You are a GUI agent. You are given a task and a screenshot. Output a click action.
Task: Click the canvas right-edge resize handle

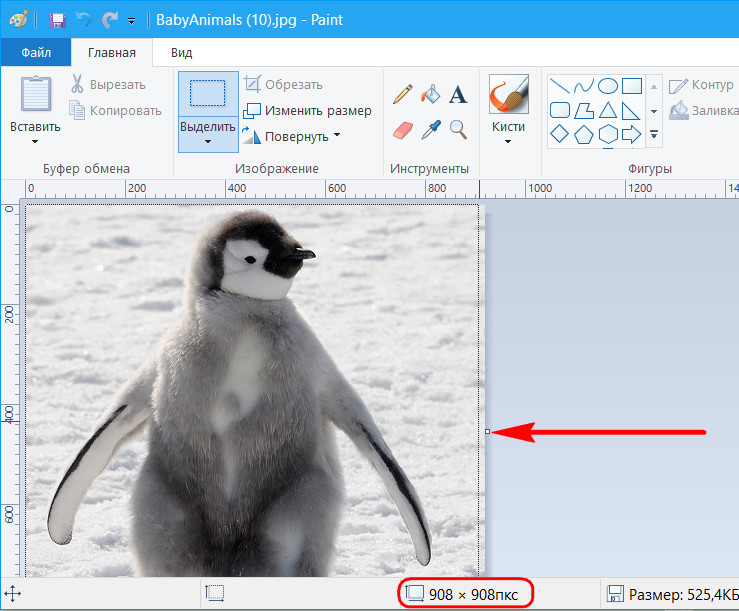tap(487, 431)
